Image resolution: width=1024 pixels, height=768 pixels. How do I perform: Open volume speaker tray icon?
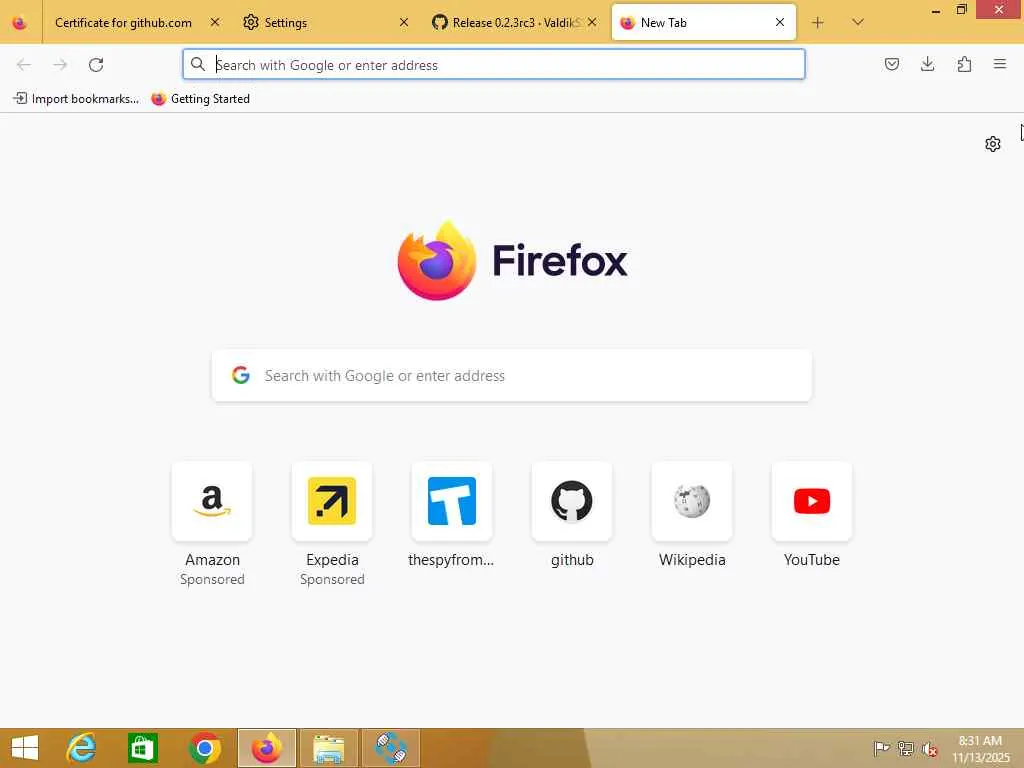coord(929,749)
